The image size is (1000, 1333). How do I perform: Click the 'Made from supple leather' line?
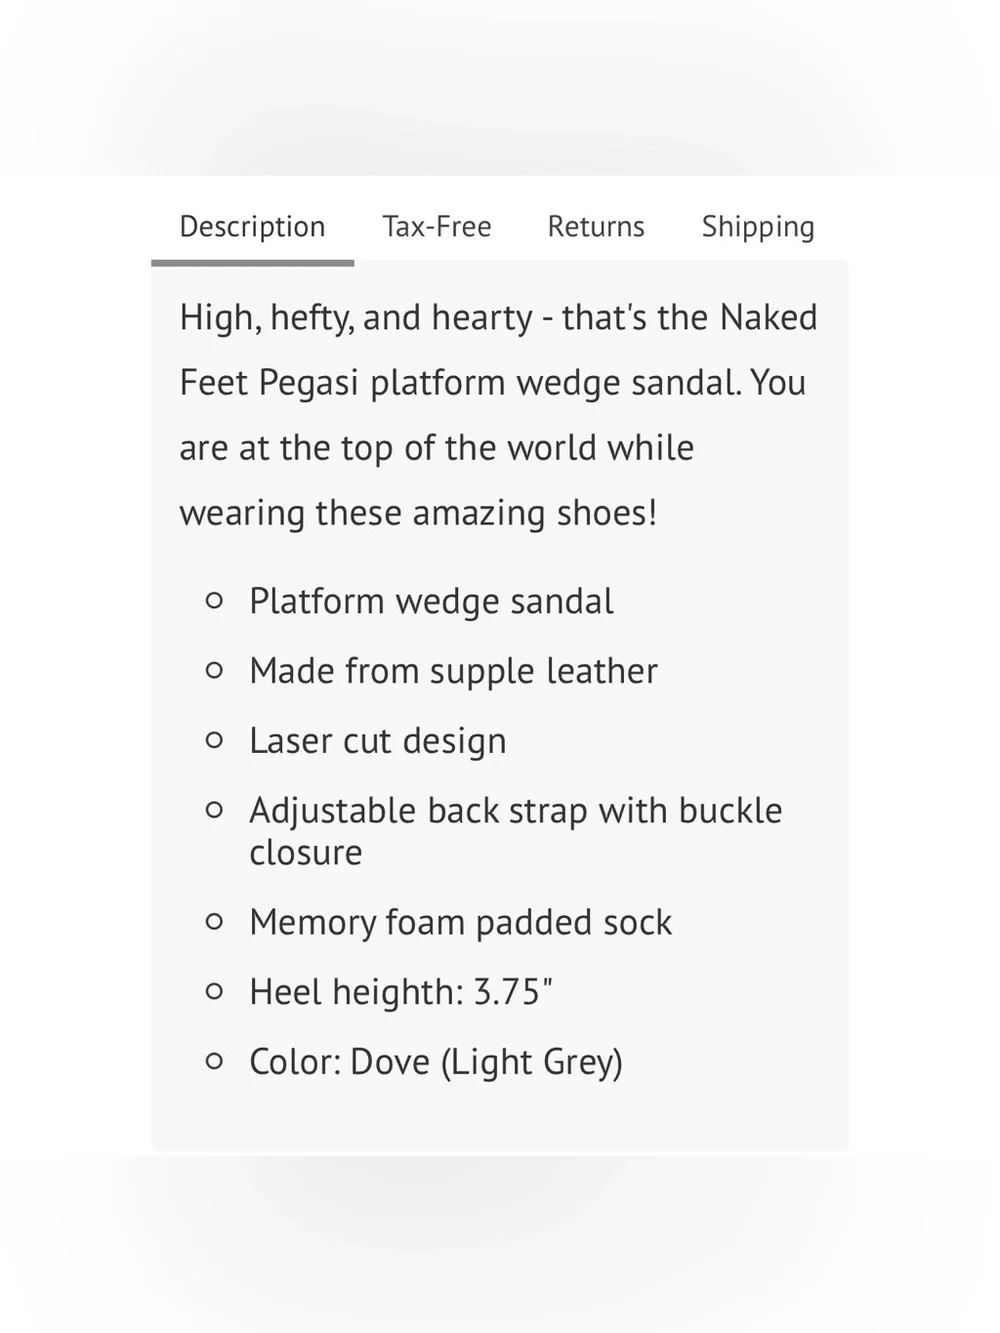coord(453,671)
